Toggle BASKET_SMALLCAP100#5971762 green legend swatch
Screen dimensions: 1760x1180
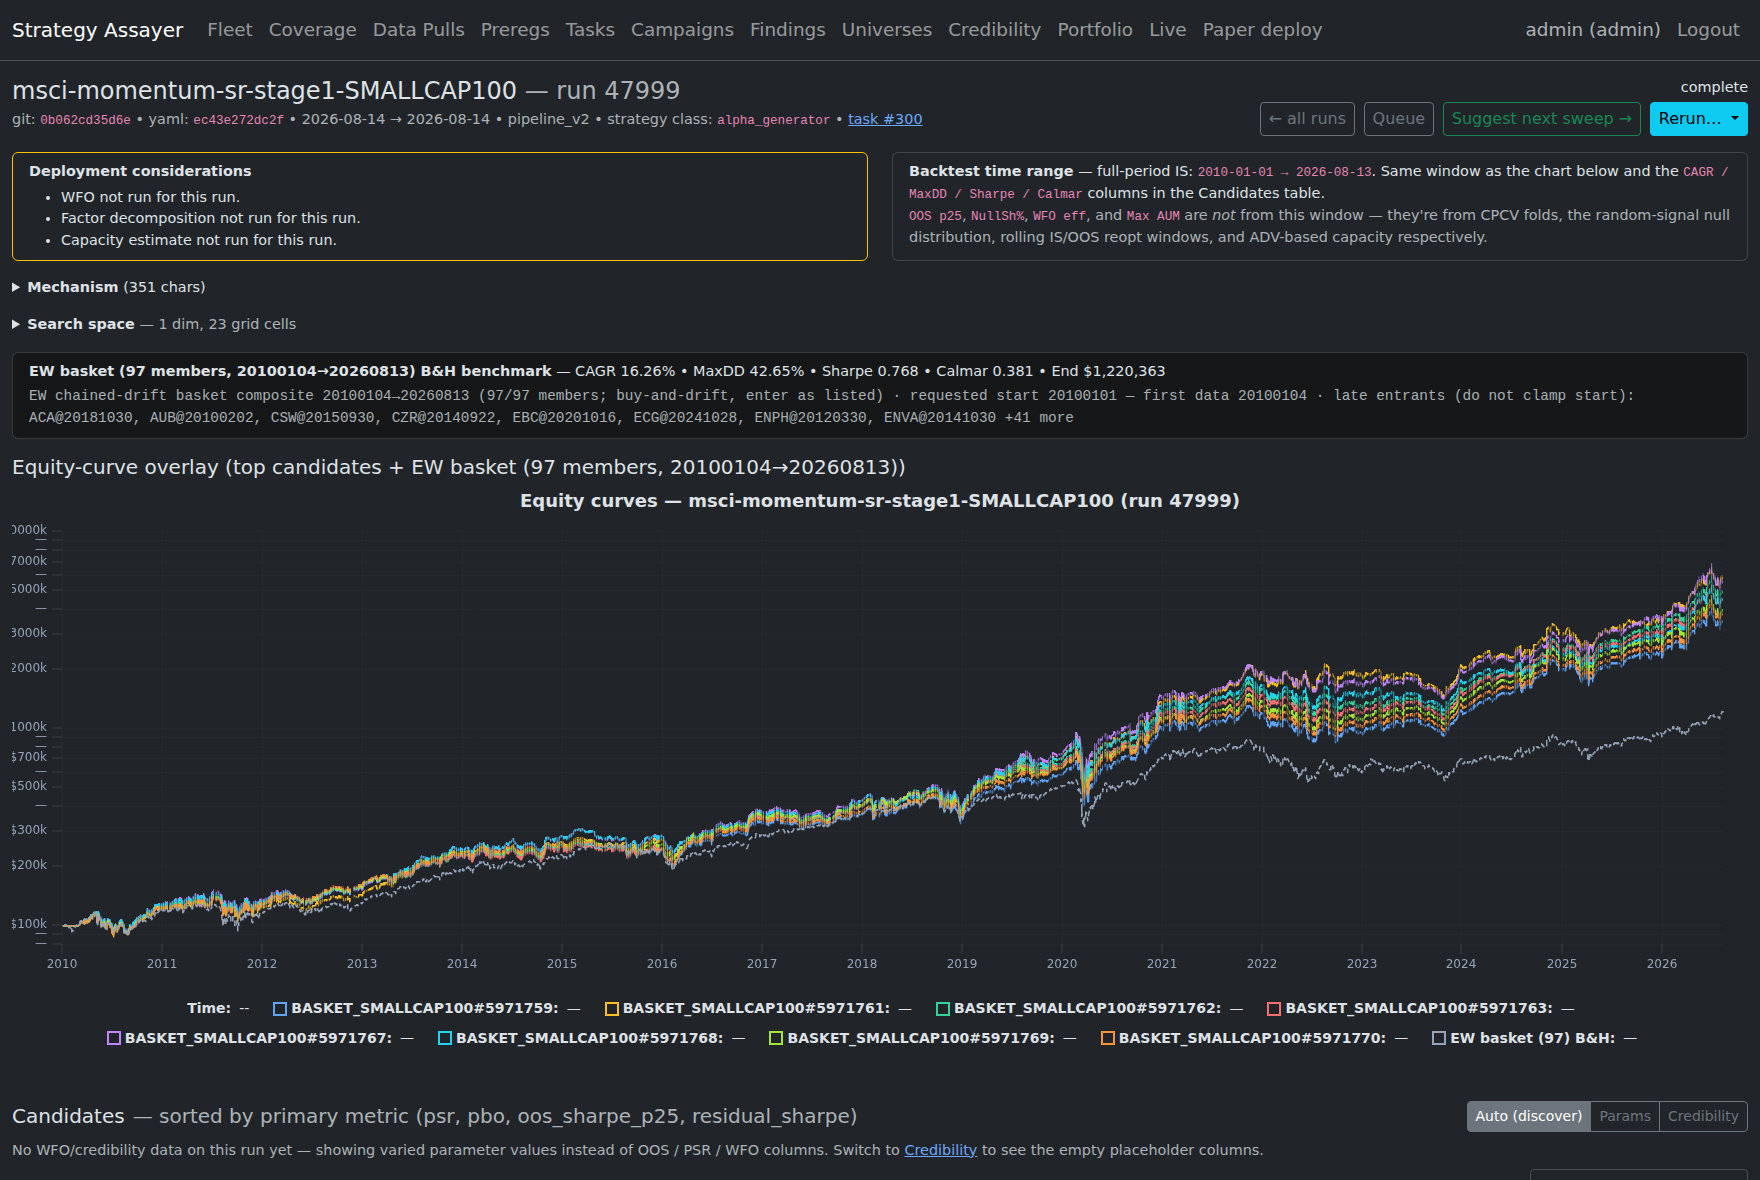(x=943, y=1009)
